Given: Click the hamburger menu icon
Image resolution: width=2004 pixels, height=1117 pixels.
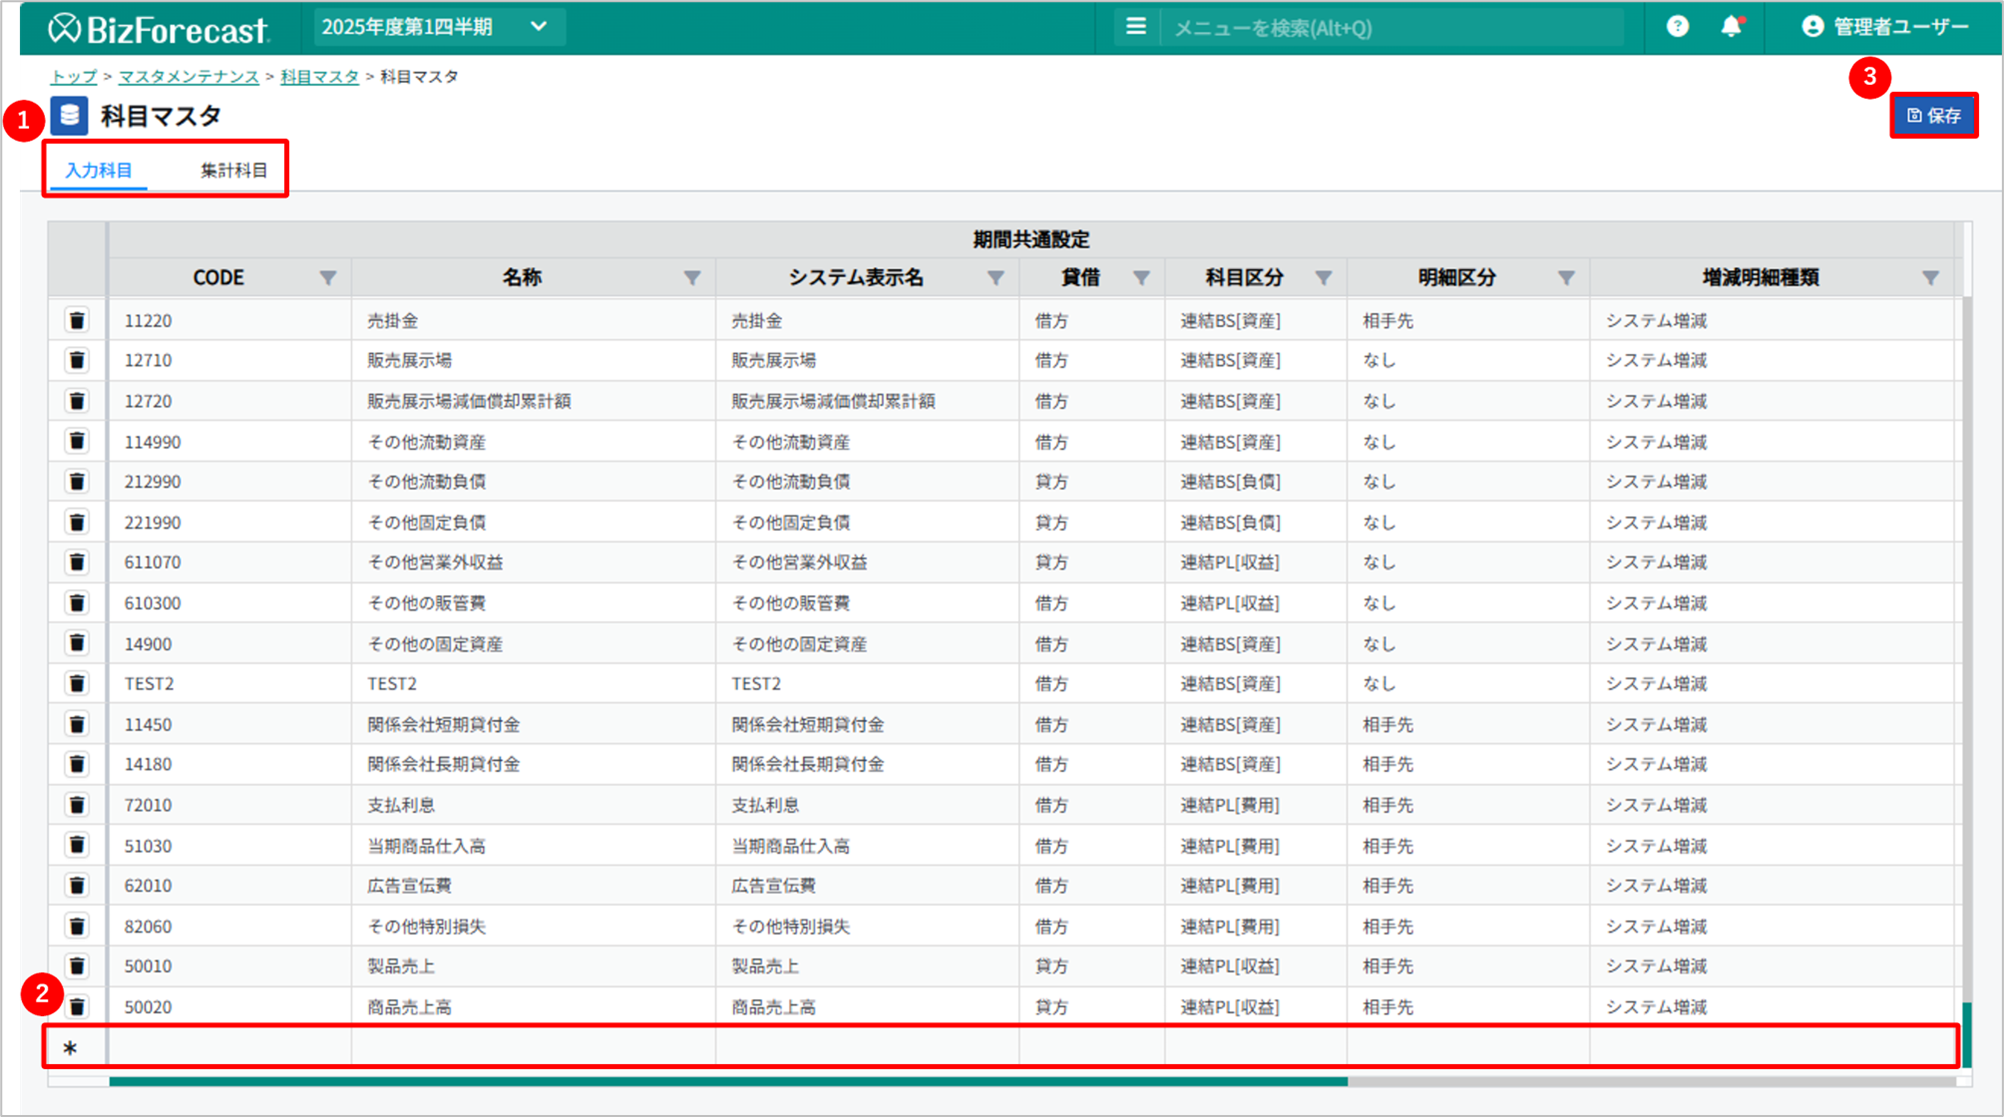Looking at the screenshot, I should (1136, 27).
